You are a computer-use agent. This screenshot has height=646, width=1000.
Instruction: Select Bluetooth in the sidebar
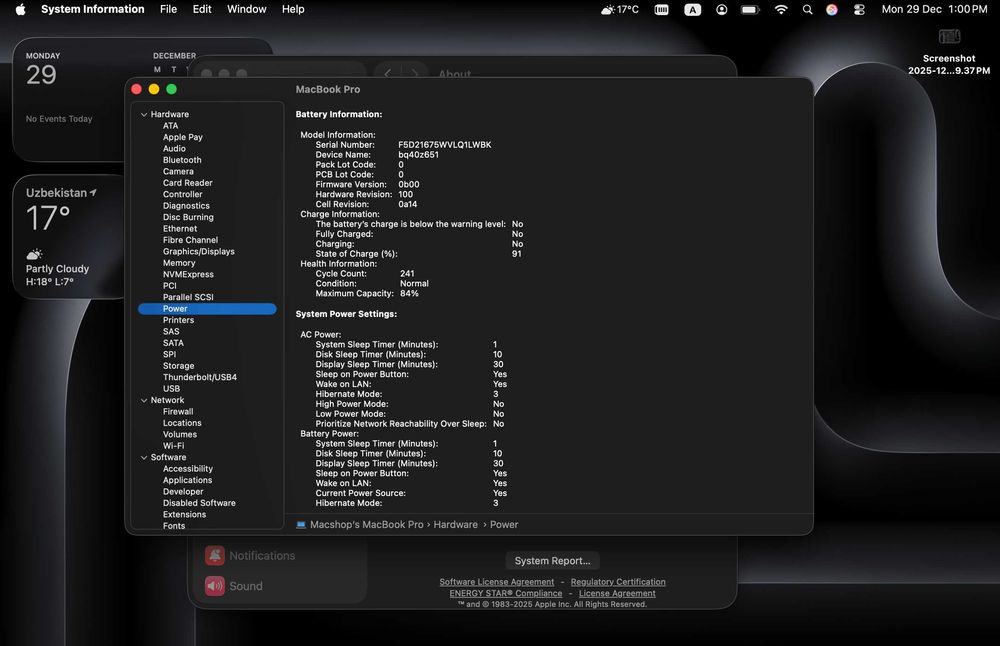(182, 160)
